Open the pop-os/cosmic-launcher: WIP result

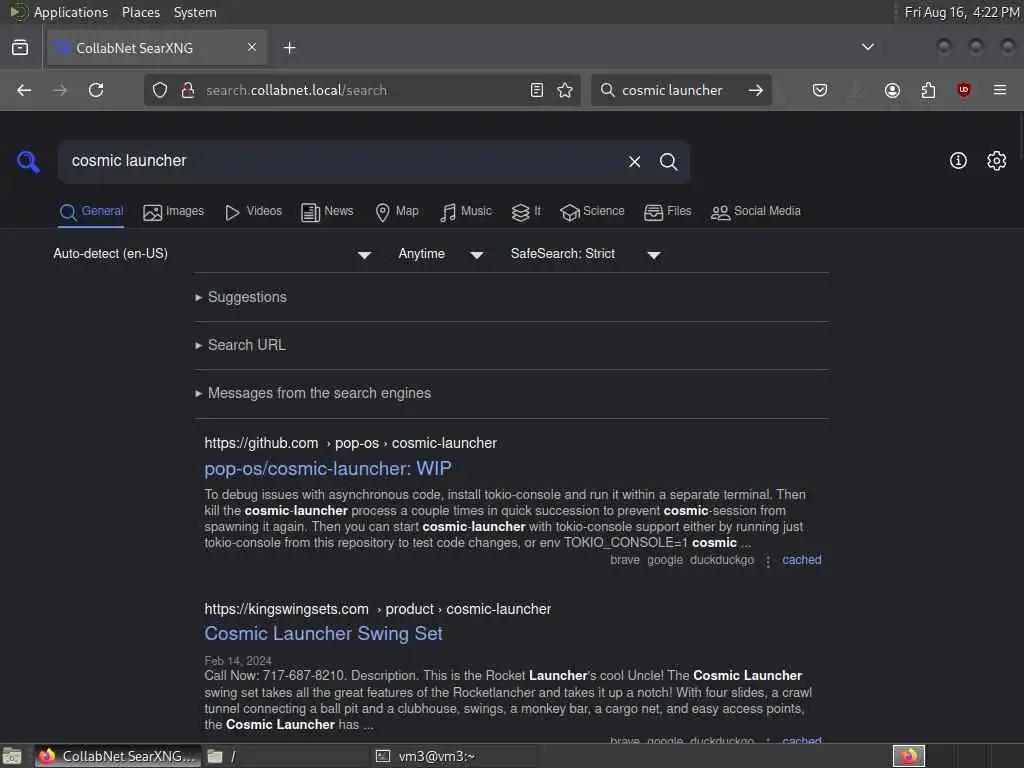pos(328,468)
